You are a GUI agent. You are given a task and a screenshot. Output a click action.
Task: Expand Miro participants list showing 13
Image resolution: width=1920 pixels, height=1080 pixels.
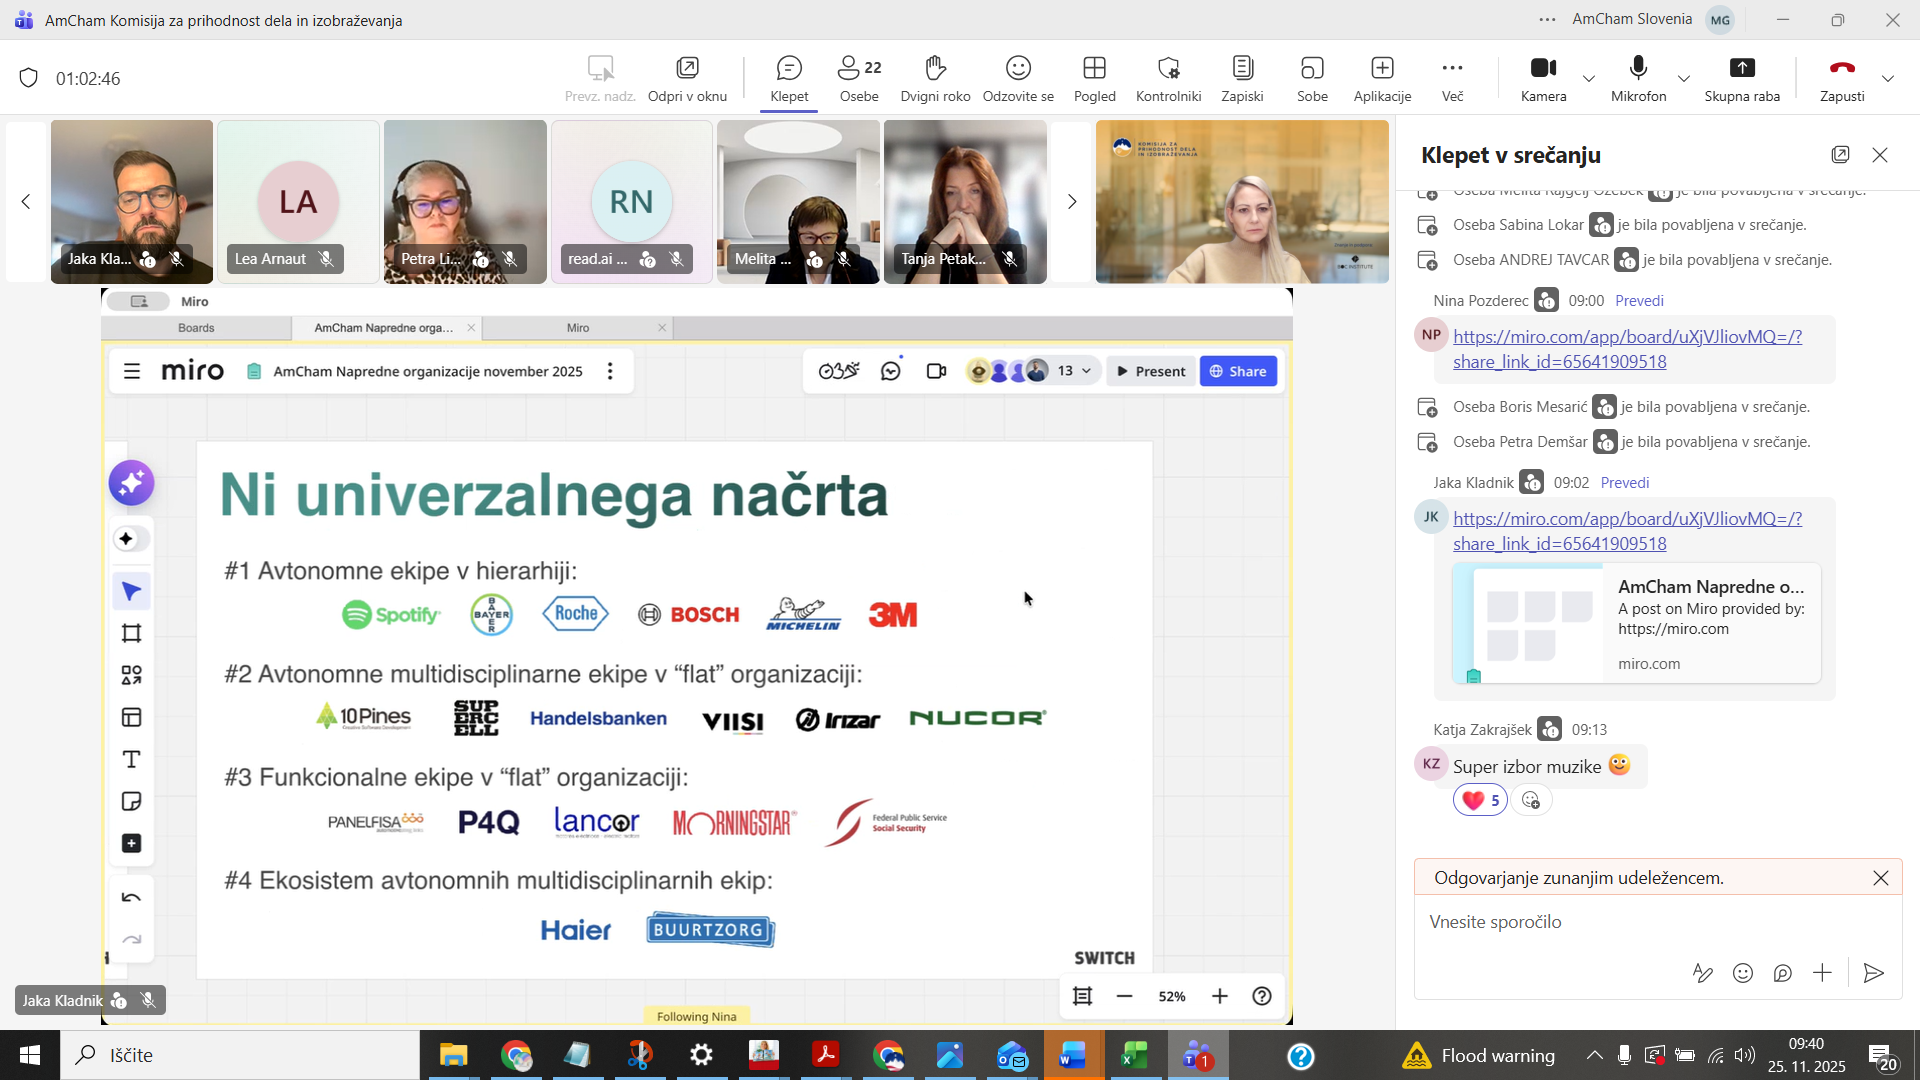click(1074, 371)
